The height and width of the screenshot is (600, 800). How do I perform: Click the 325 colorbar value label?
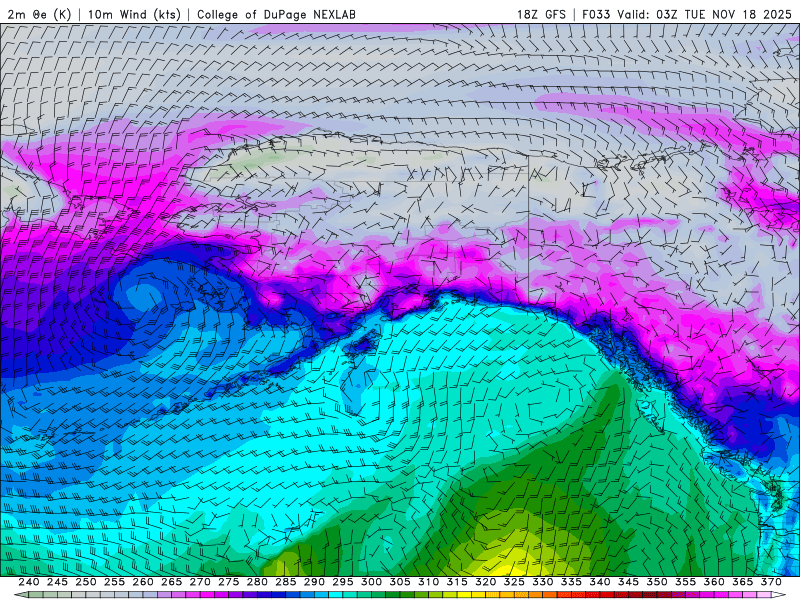(514, 582)
